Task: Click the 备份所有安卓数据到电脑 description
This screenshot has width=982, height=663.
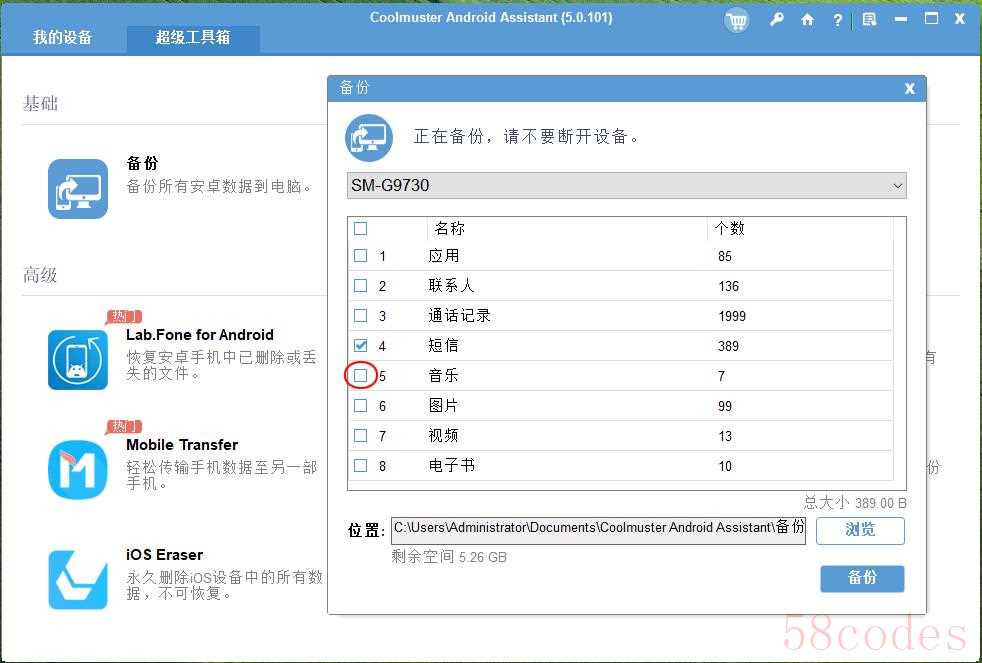Action: [220, 187]
